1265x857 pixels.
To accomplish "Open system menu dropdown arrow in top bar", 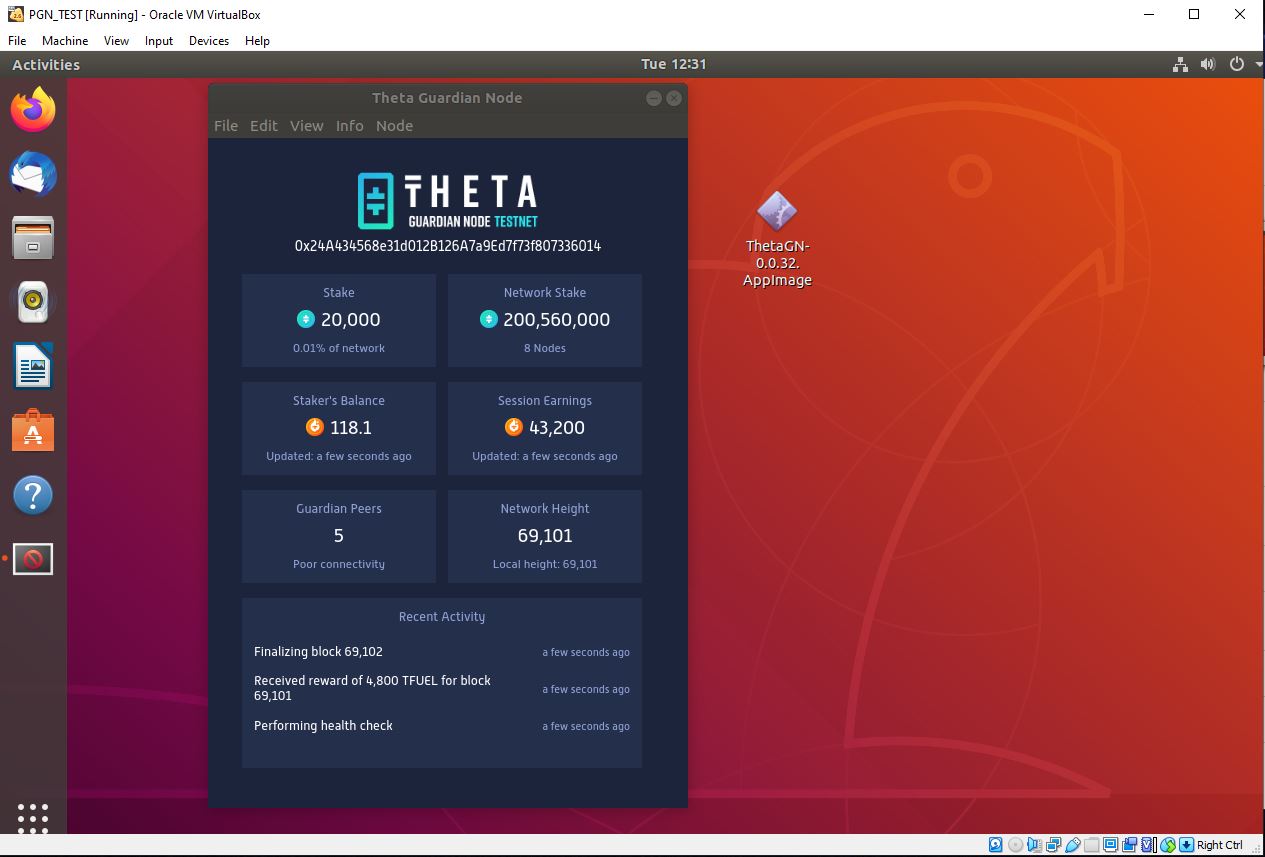I will (1259, 64).
